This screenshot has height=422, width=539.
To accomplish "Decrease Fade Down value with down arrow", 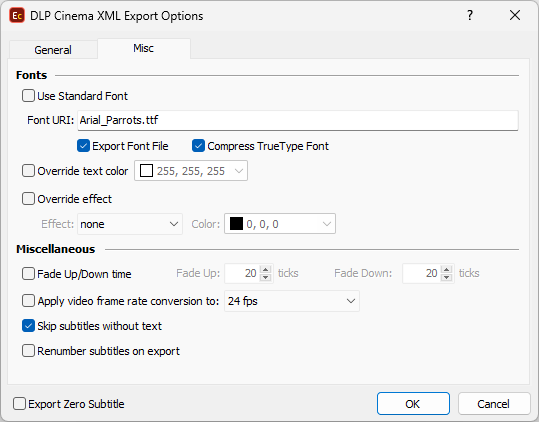I will 447,278.
